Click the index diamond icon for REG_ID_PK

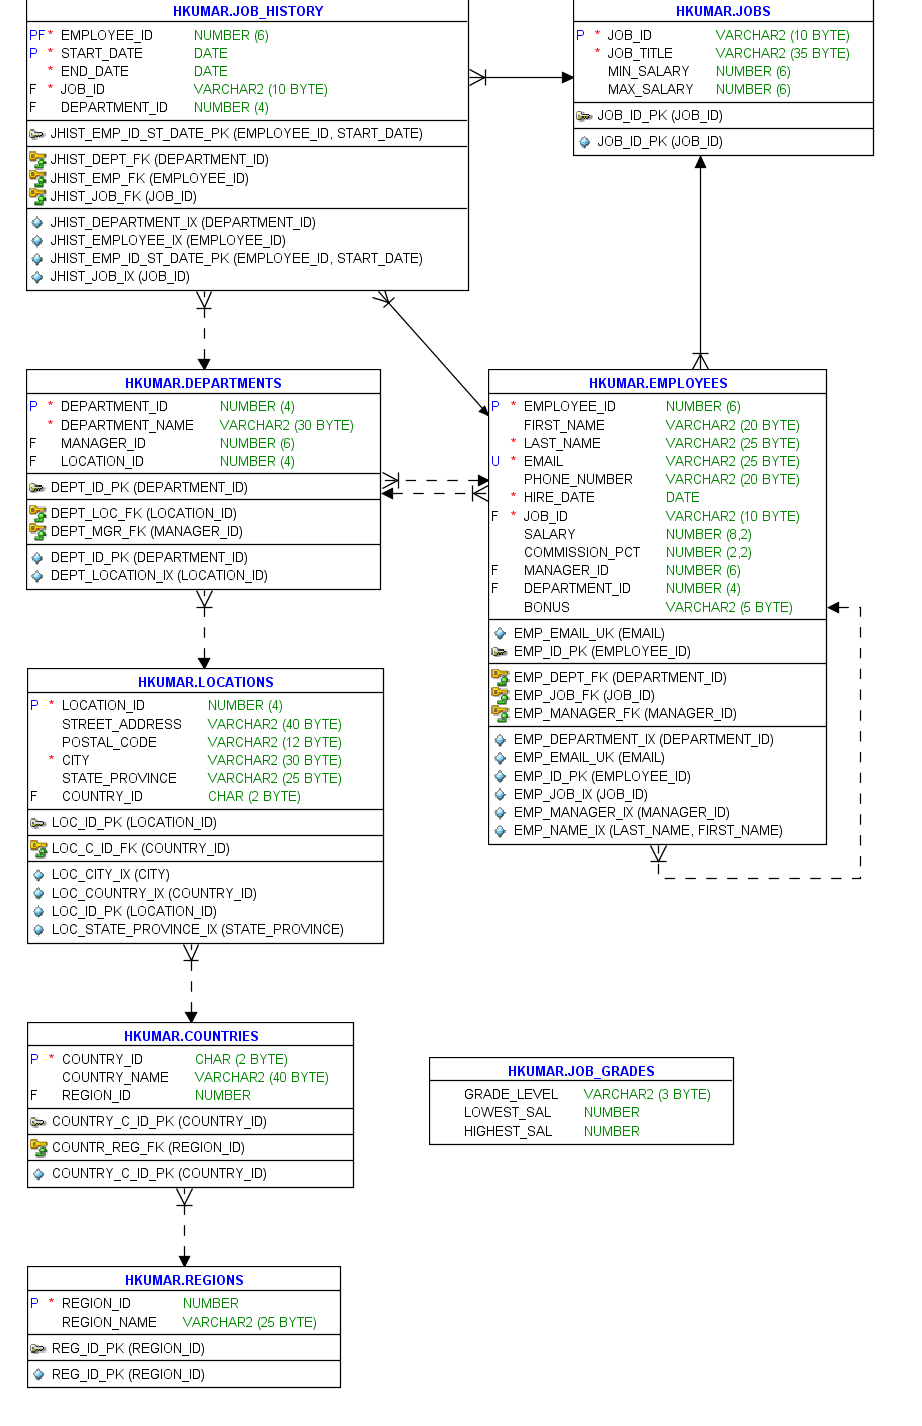(37, 1374)
